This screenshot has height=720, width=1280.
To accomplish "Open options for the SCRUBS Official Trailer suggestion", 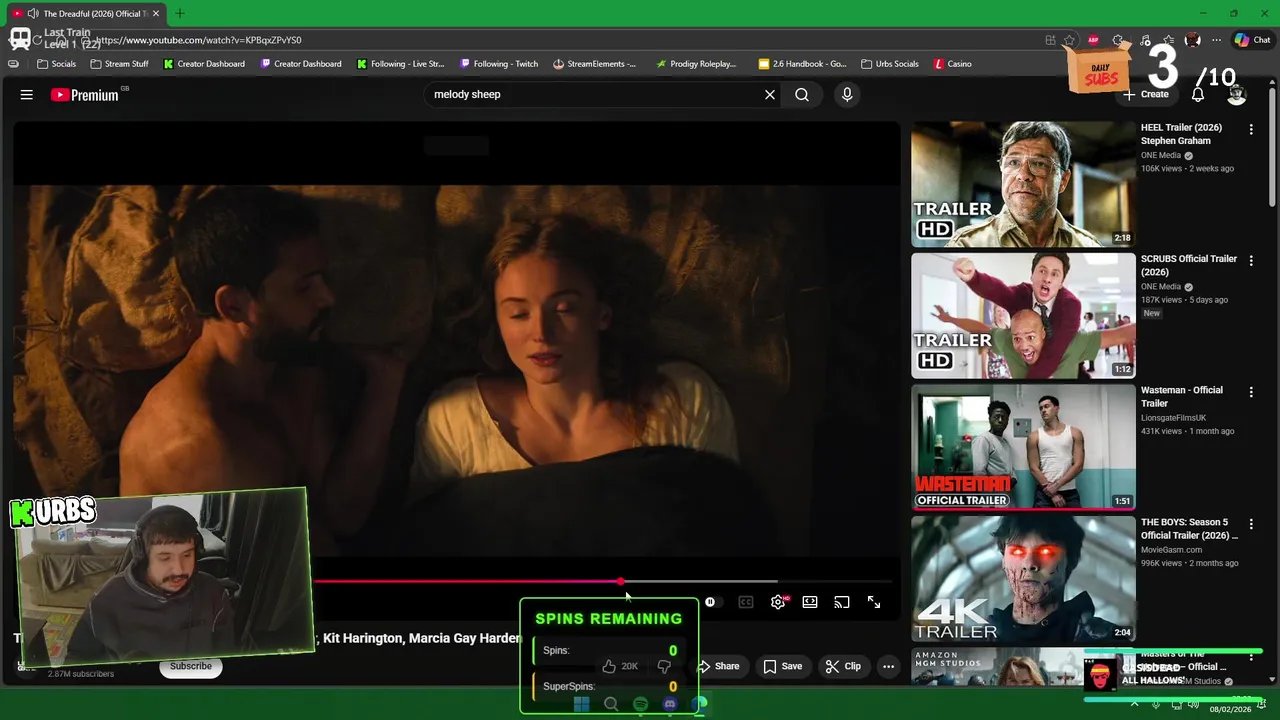I will click(1251, 260).
